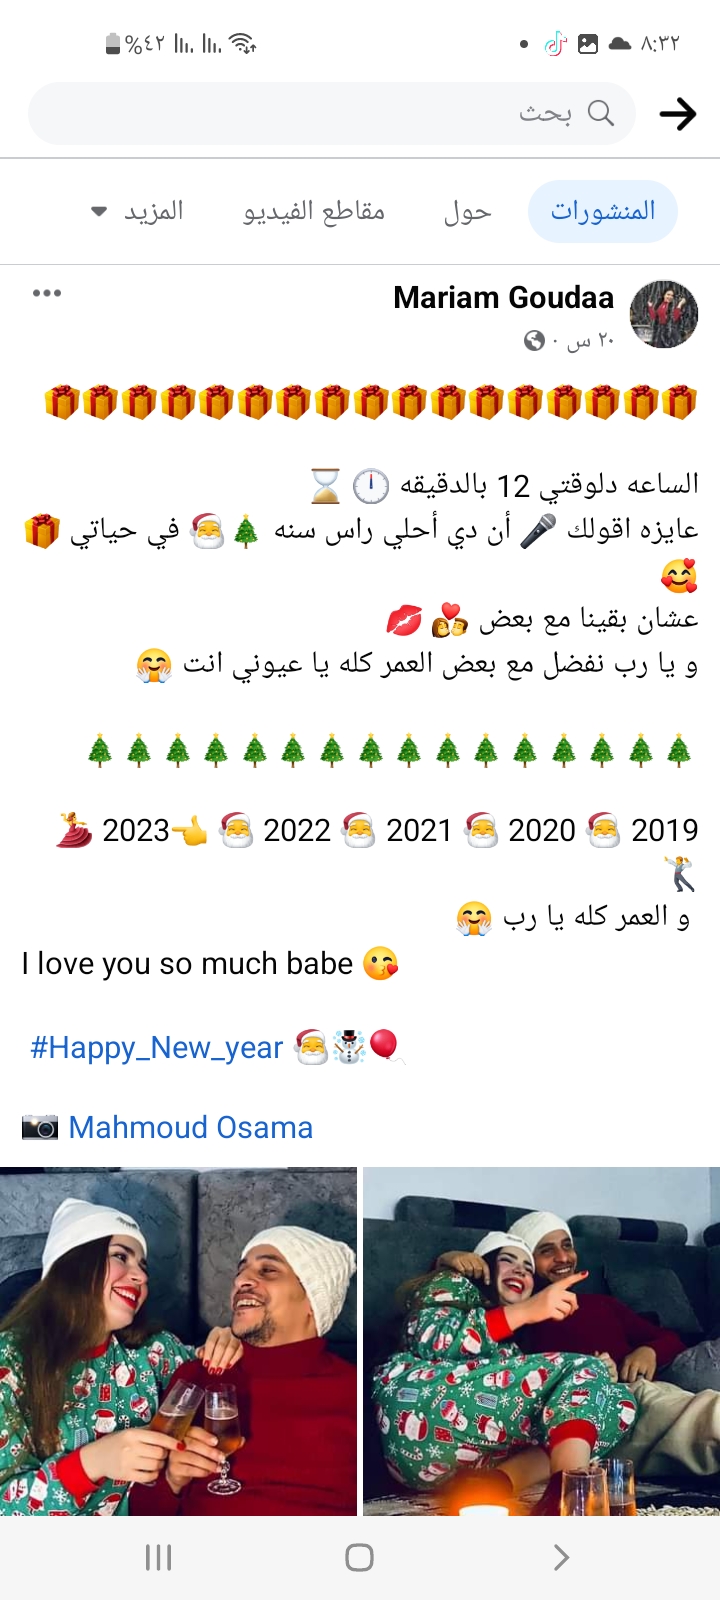Tap the cloud weather icon in the status bar
The width and height of the screenshot is (720, 1600).
622,44
